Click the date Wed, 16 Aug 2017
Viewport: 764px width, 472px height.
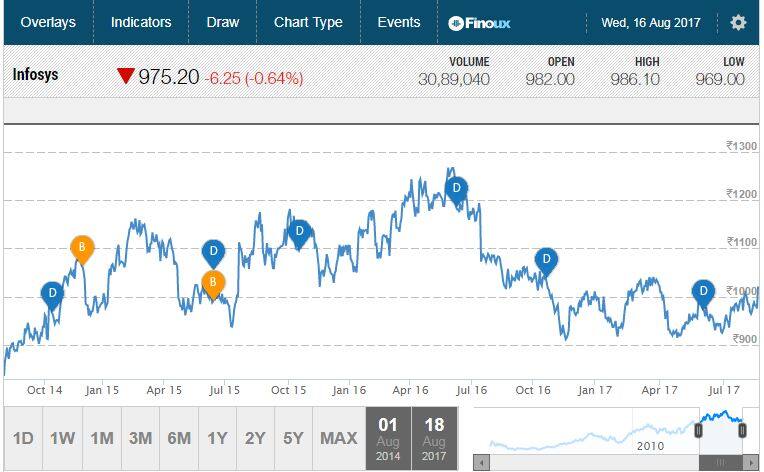coord(650,22)
